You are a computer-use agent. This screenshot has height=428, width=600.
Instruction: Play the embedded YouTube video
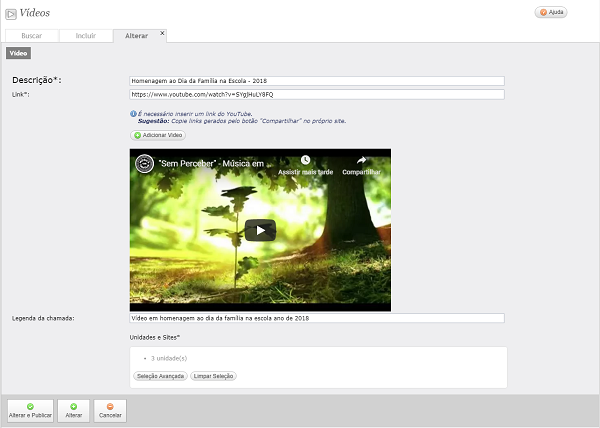pos(260,230)
